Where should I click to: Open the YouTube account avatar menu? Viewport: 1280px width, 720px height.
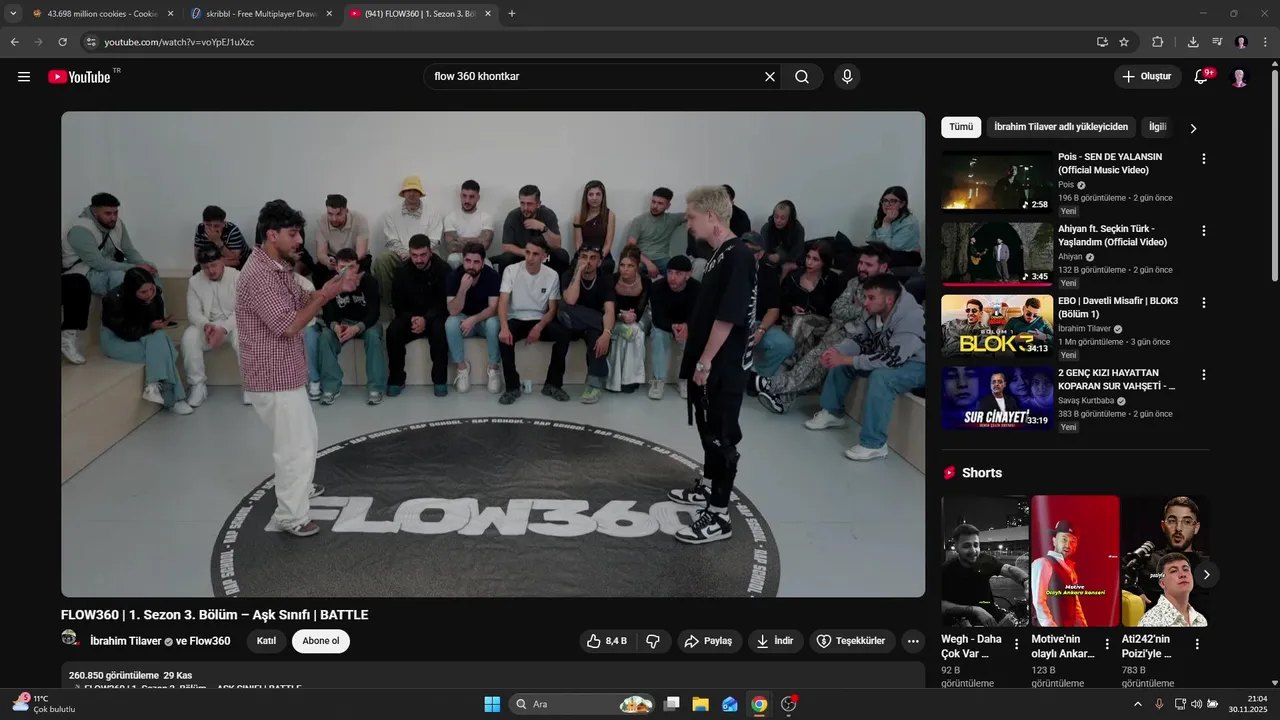point(1240,77)
